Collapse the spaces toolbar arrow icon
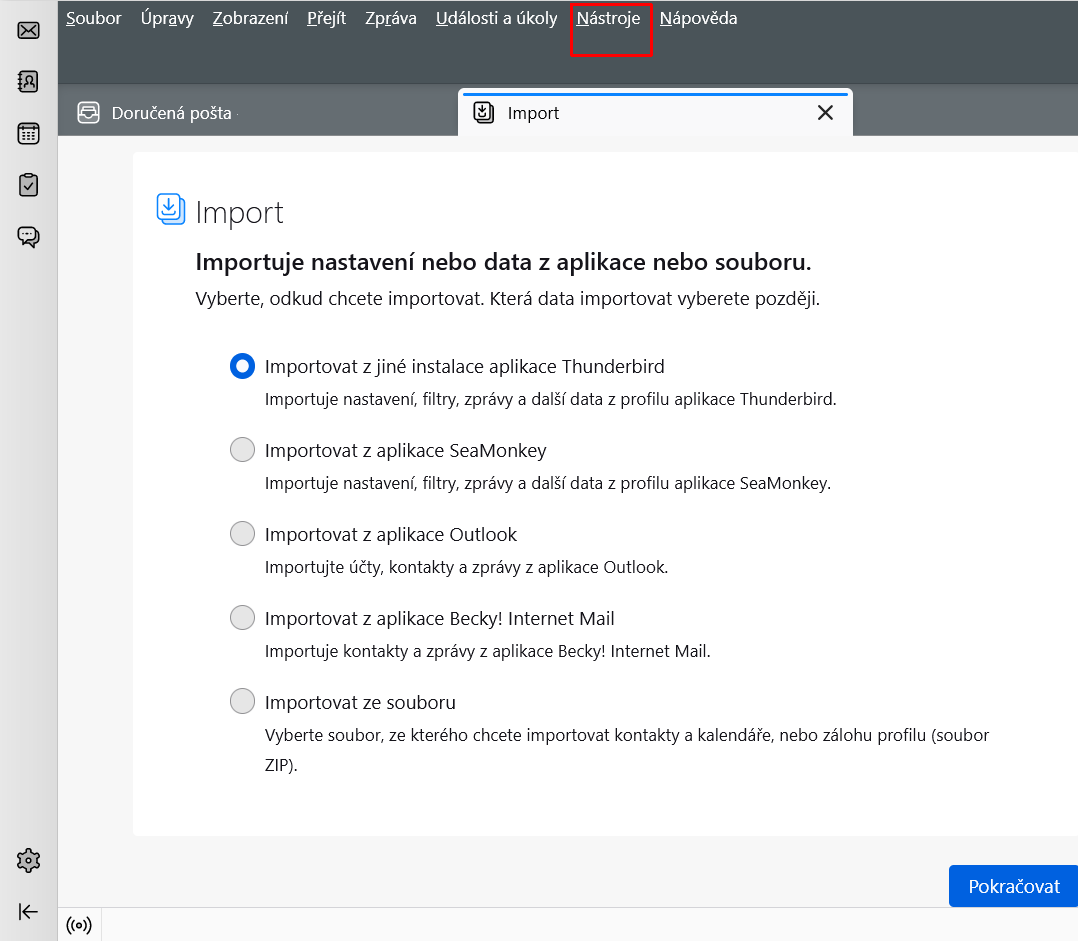Screen dimensions: 1078x941 point(28,911)
